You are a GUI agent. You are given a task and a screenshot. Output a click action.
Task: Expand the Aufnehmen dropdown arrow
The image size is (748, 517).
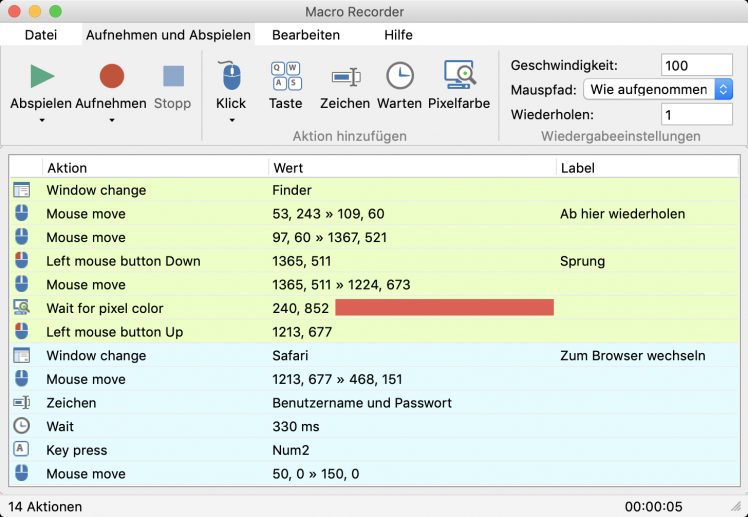click(111, 121)
